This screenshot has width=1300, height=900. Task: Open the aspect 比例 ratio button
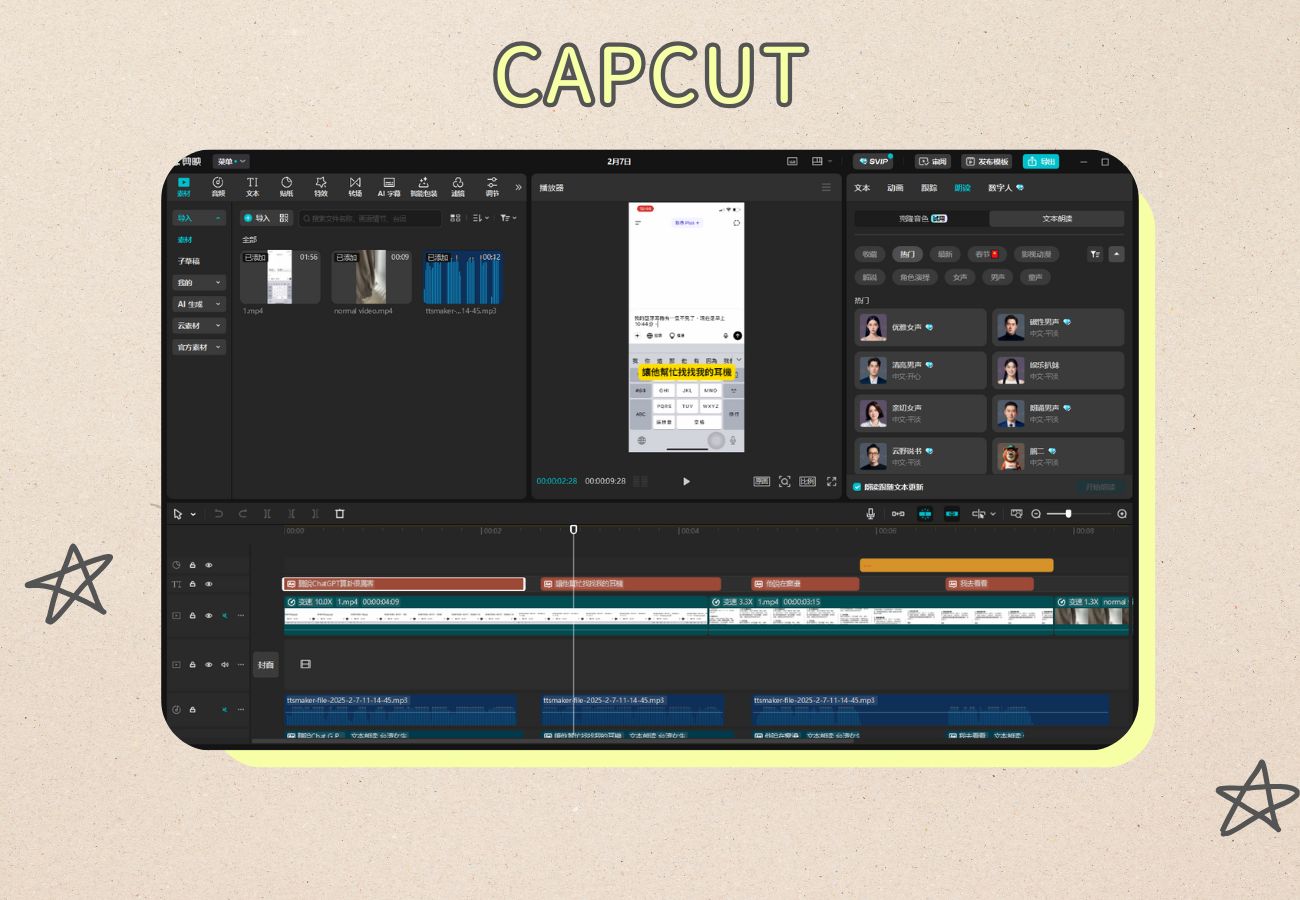807,481
